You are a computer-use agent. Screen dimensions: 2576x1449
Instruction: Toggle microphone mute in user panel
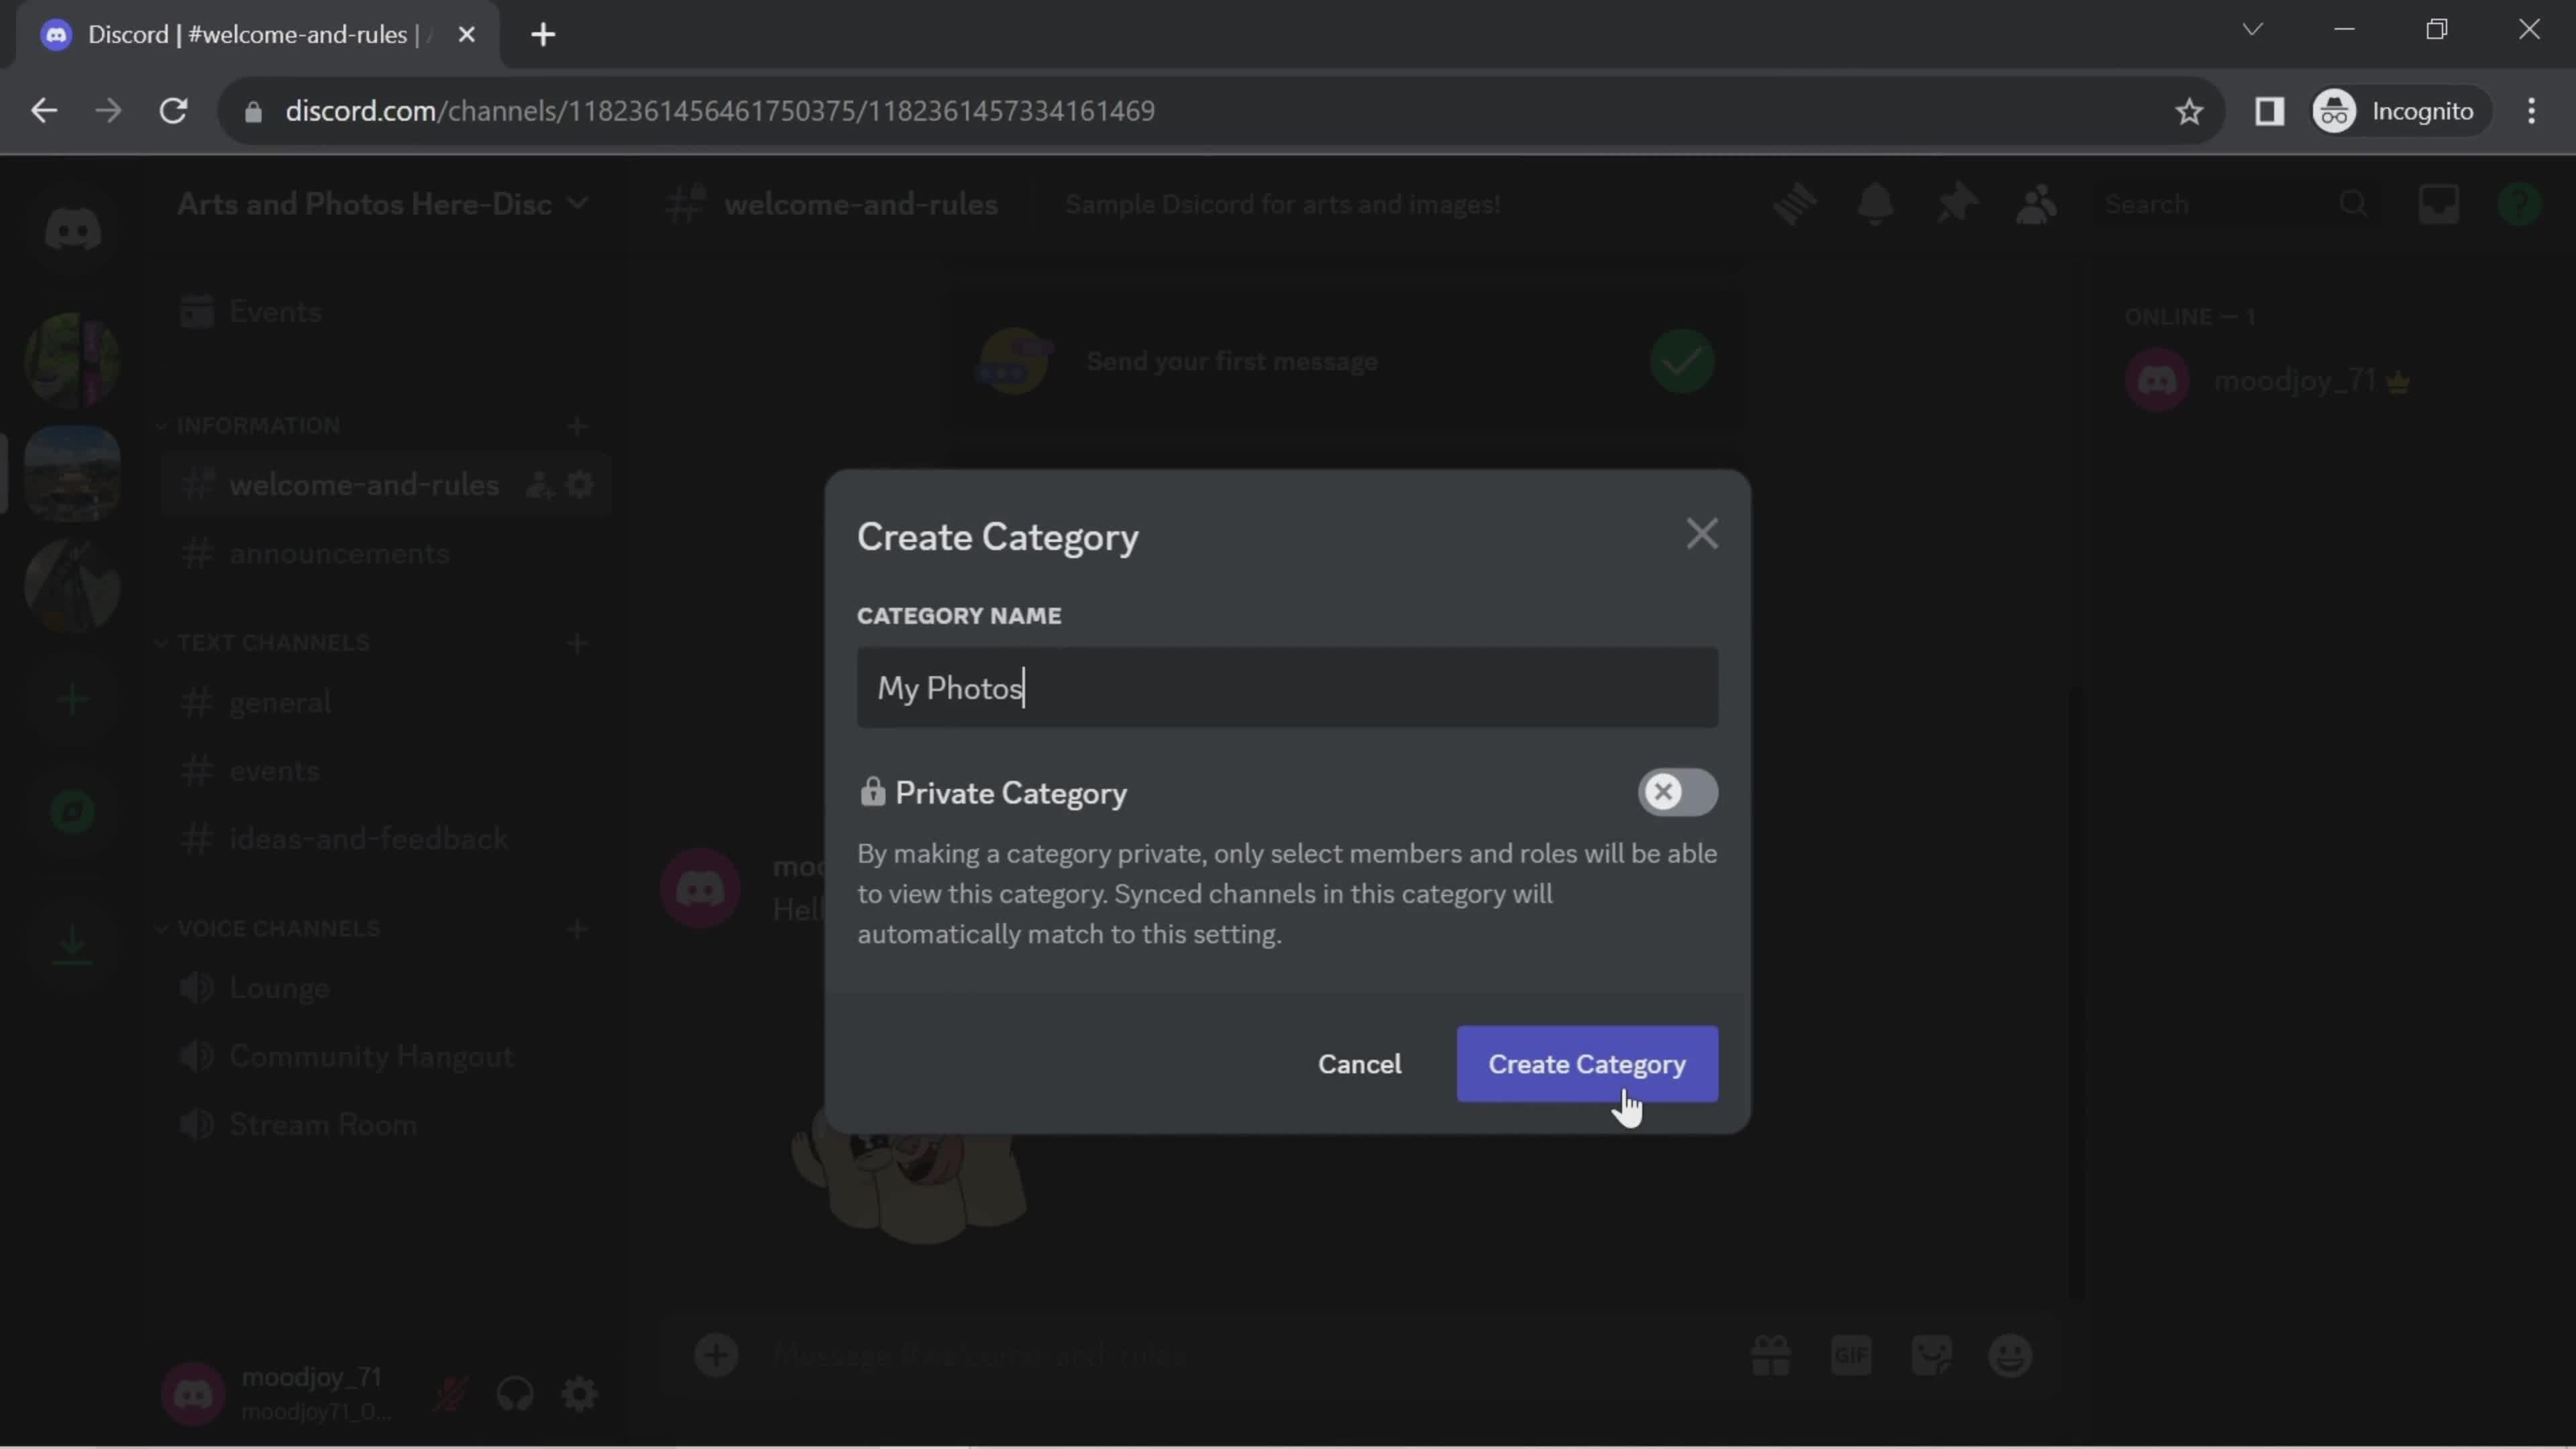point(450,1394)
